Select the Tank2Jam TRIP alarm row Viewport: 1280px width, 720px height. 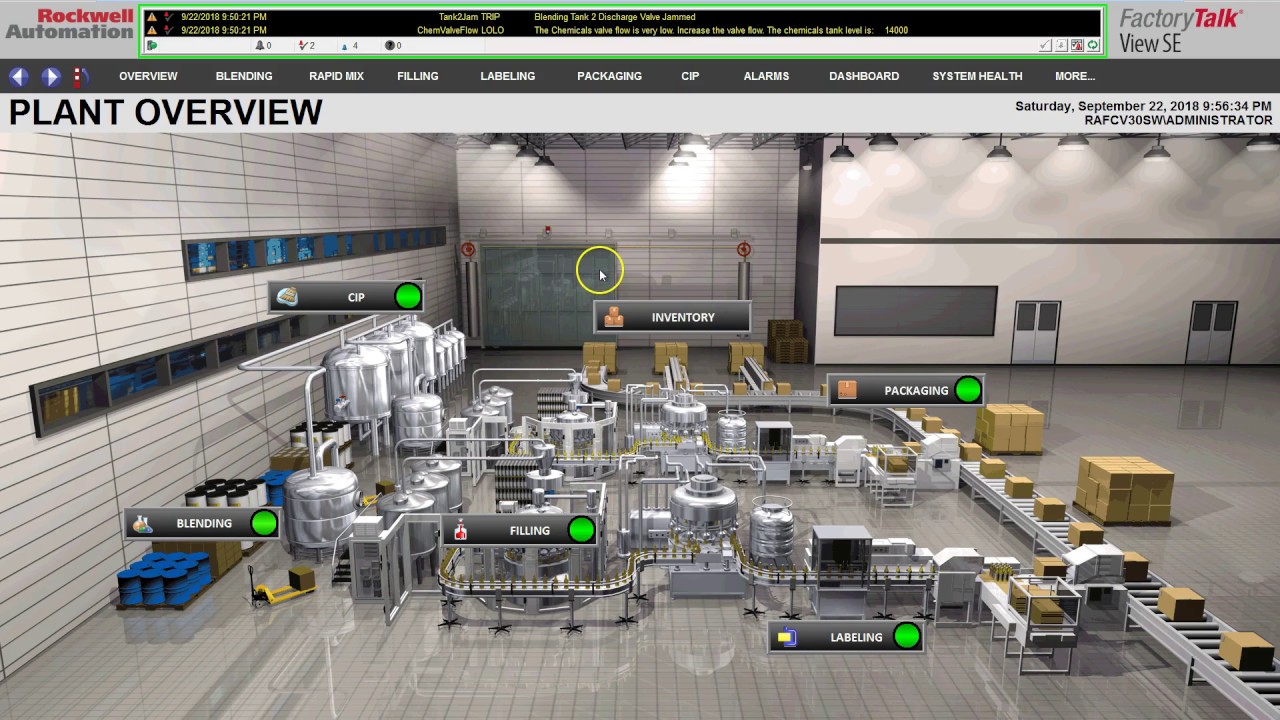click(622, 17)
